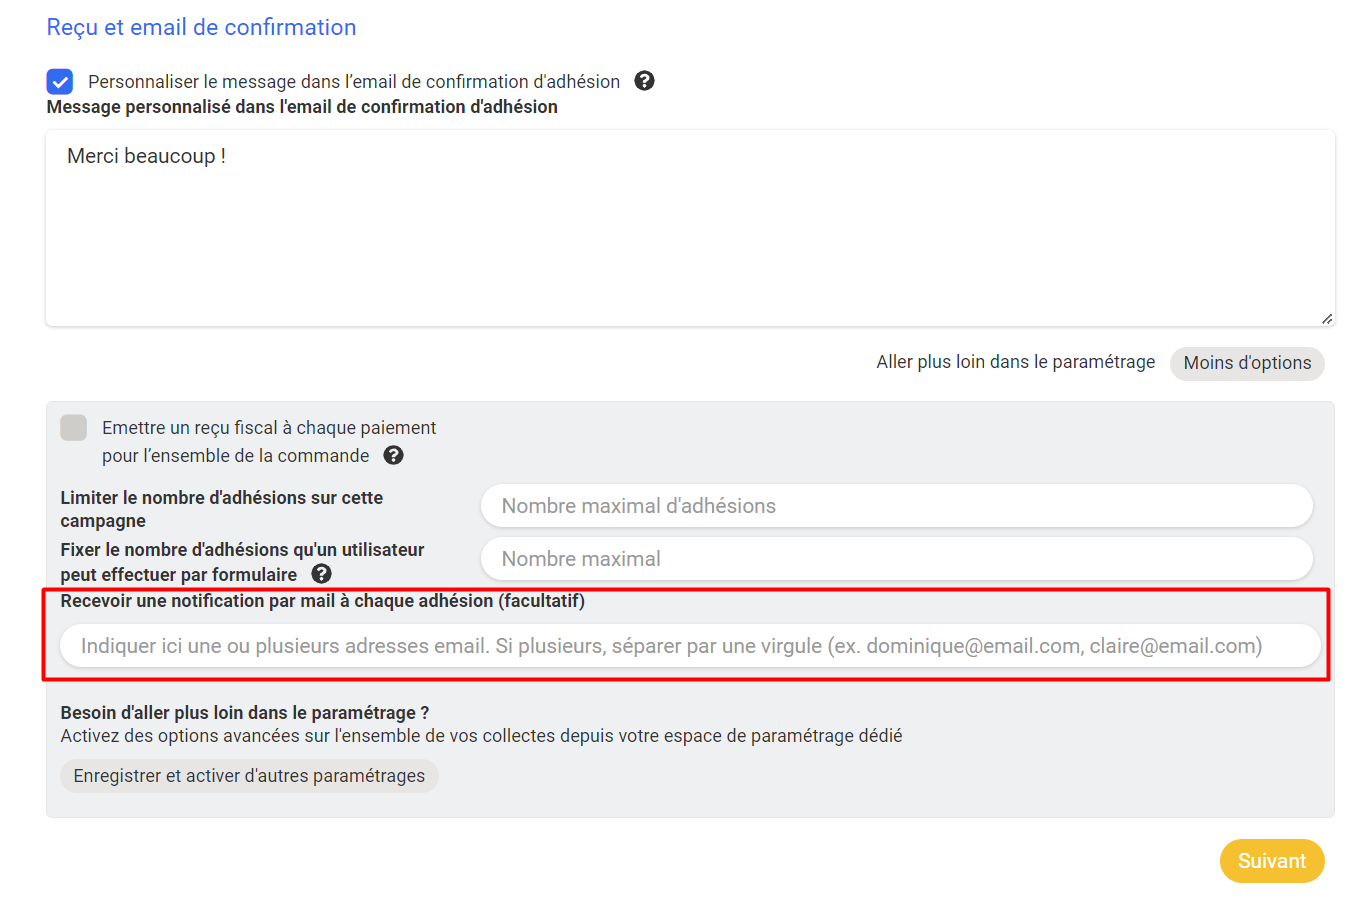Click 'Aller plus loin dans le paramétrage' text

1015,362
